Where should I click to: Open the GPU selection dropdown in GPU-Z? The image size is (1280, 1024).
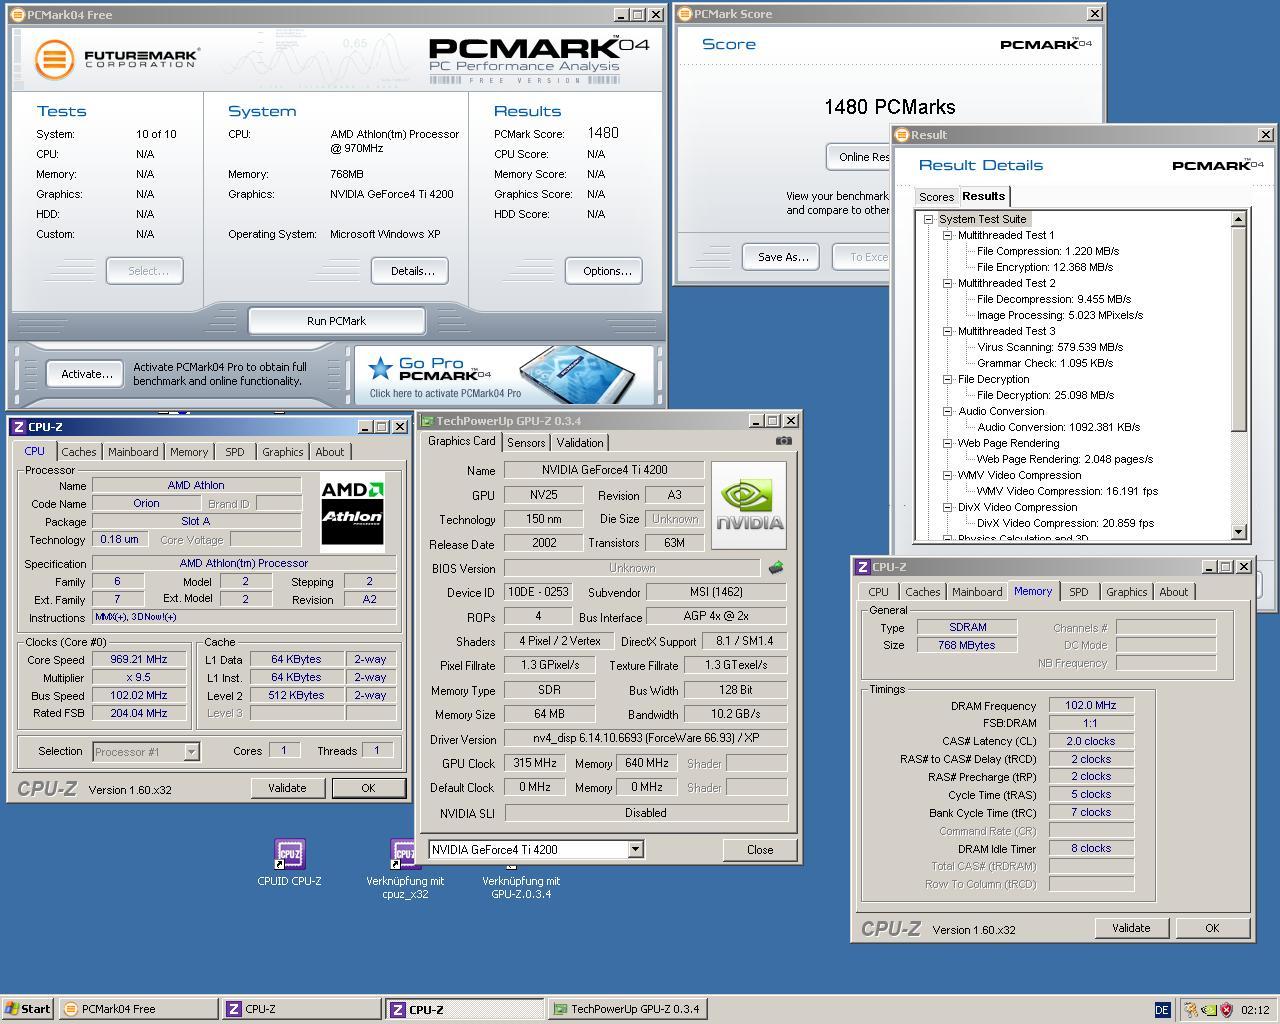point(635,849)
